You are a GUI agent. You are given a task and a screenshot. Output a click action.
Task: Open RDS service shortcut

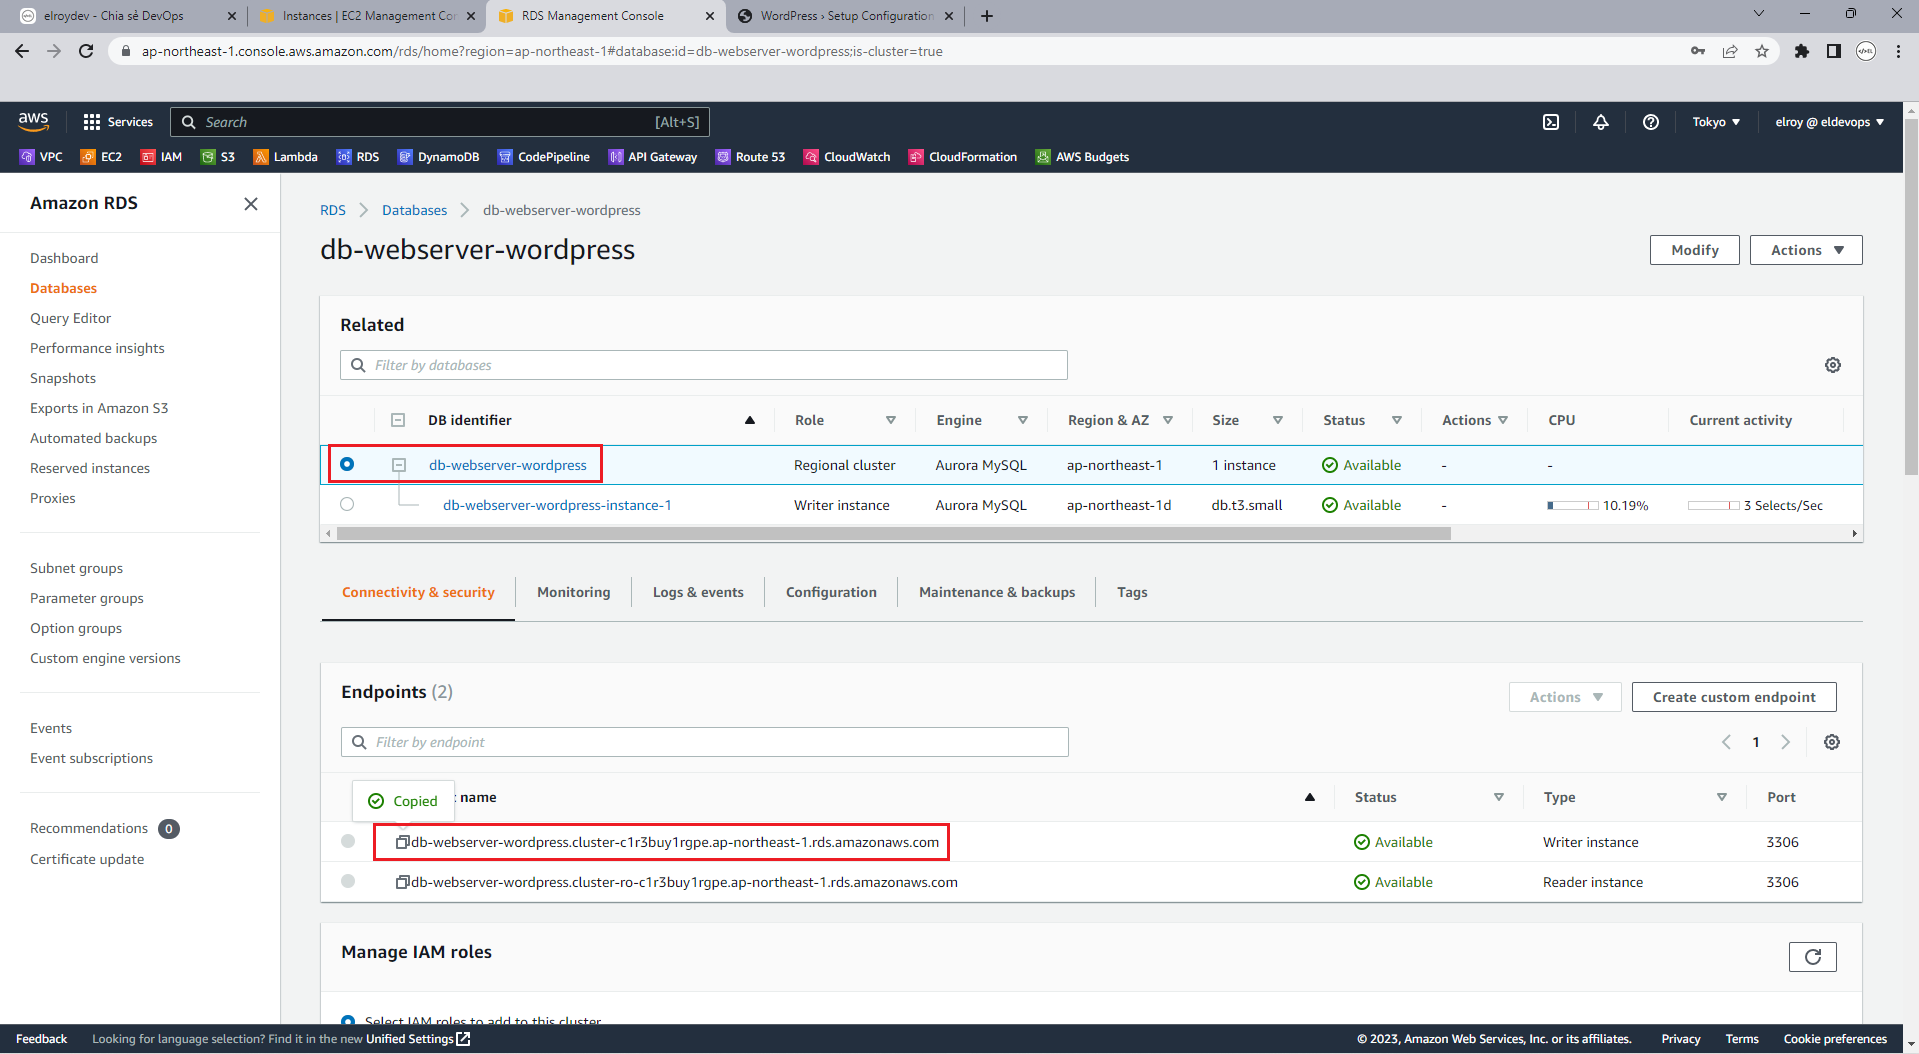pos(358,157)
